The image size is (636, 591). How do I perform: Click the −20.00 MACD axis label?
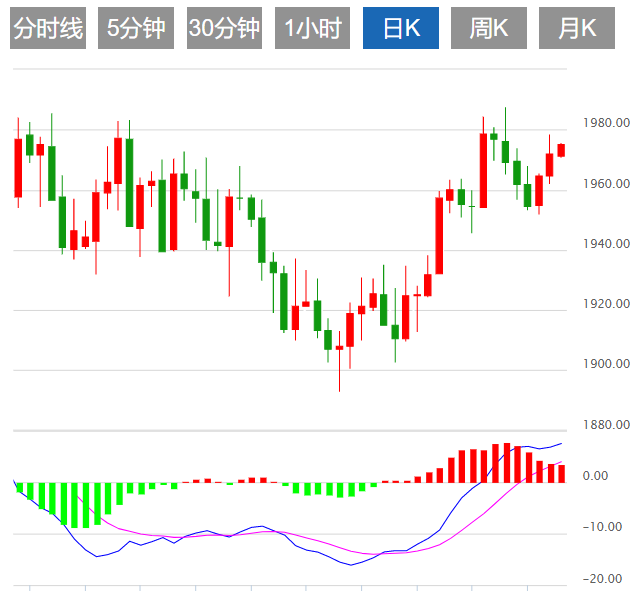(602, 578)
